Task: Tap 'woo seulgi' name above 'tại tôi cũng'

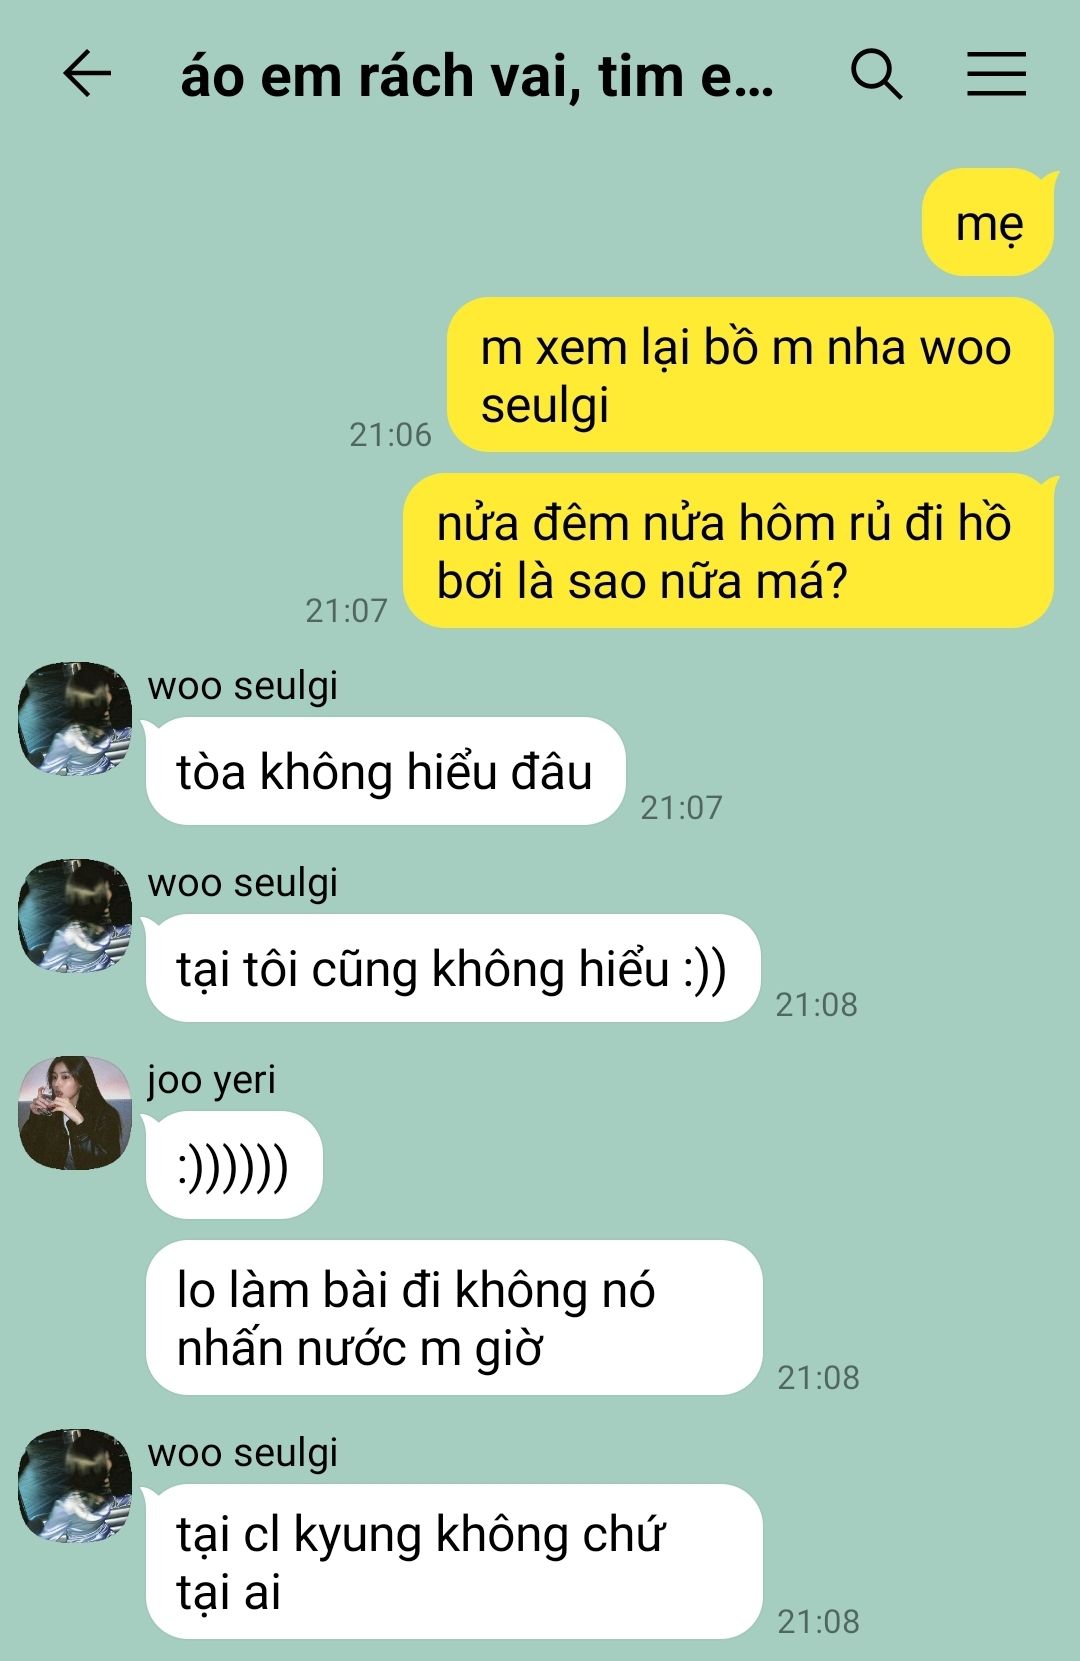Action: [x=242, y=883]
